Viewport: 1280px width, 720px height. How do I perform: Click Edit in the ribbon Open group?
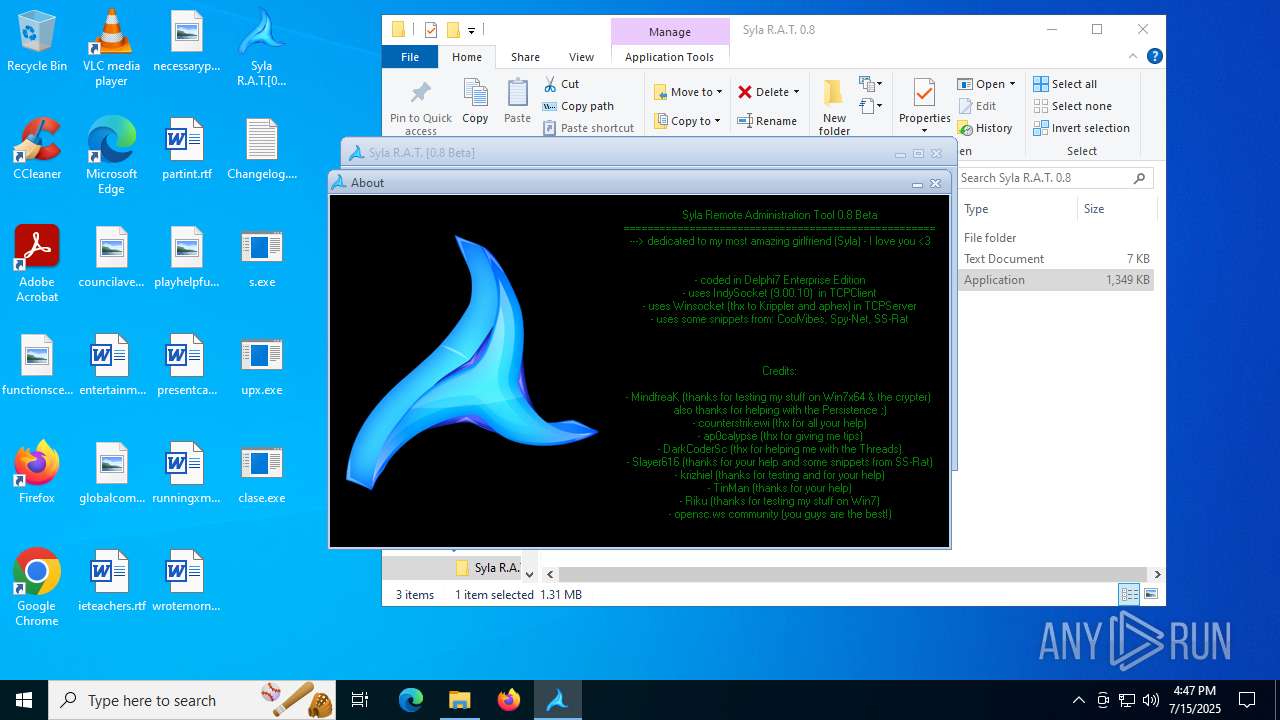coord(977,106)
